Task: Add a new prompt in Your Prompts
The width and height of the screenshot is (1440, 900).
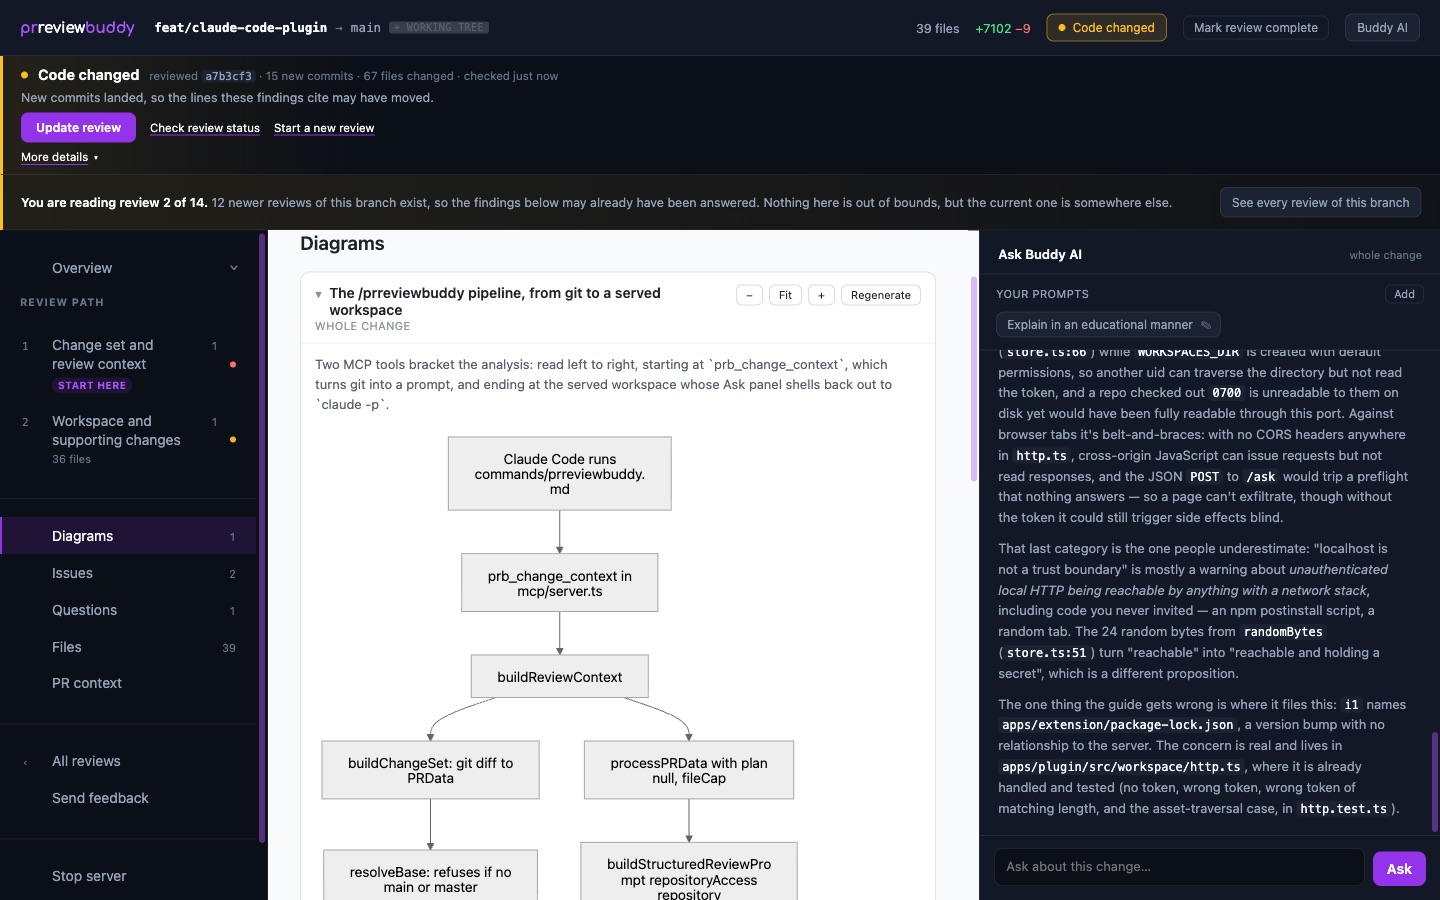Action: coord(1404,294)
